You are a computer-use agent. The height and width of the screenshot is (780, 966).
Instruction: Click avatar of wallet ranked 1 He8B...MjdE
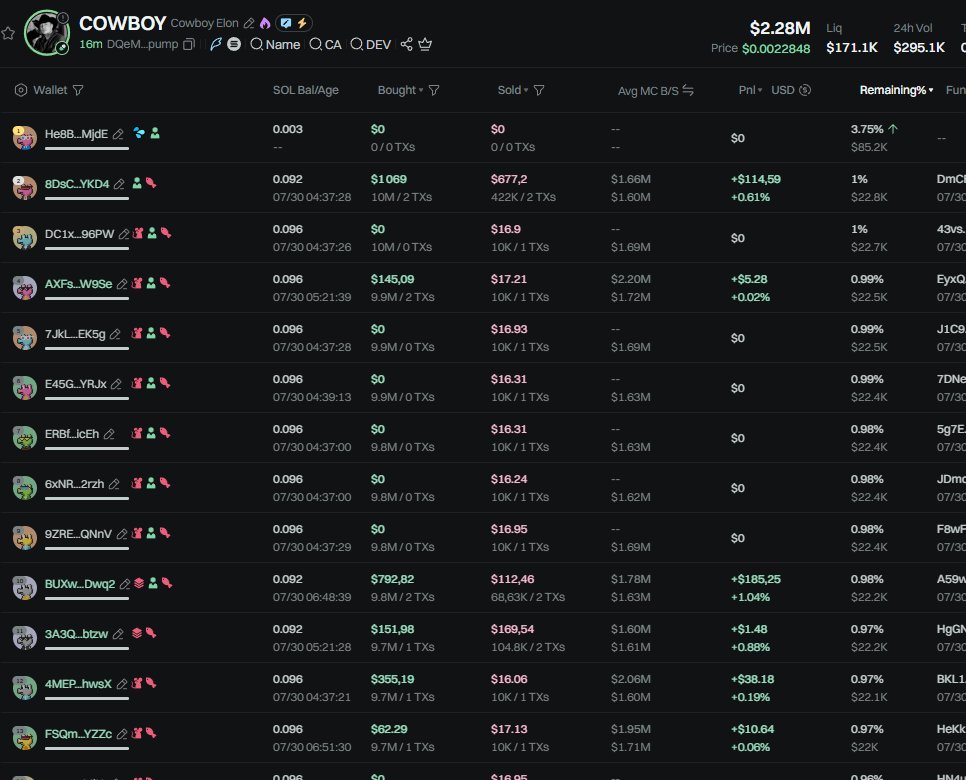(25, 137)
